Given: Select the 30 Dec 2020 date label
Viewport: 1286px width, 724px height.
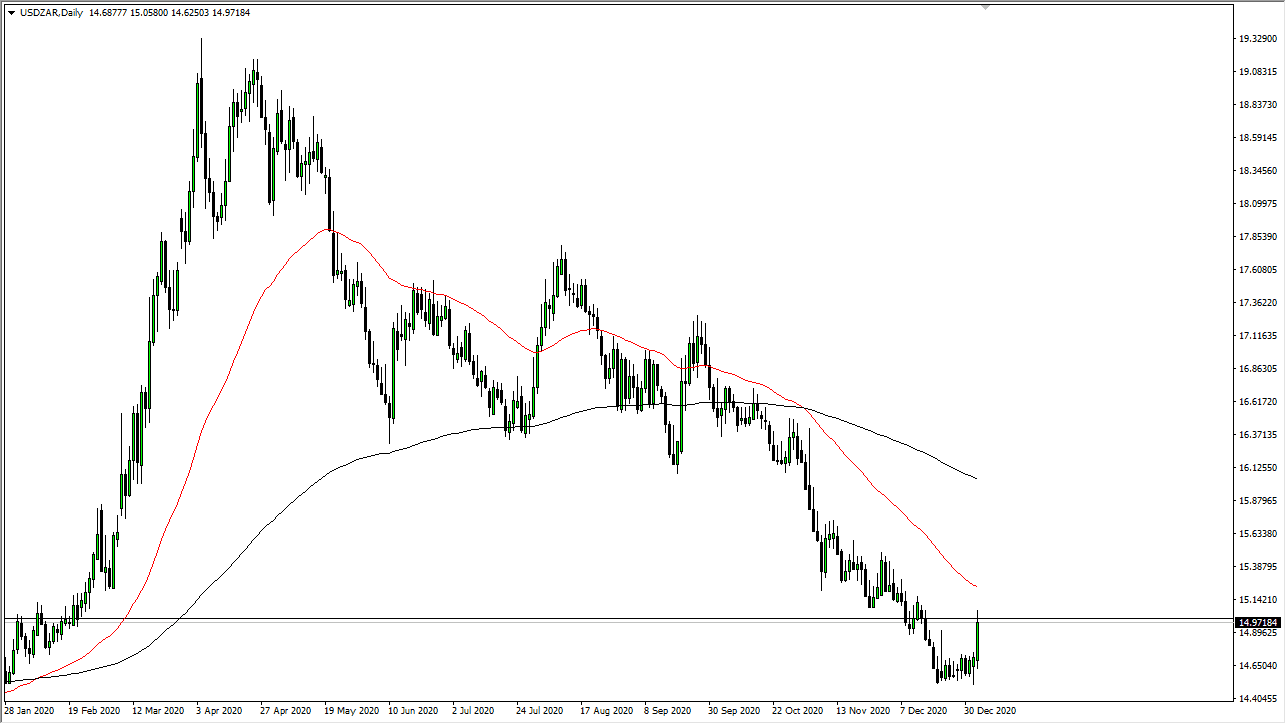Looking at the screenshot, I should 991,711.
